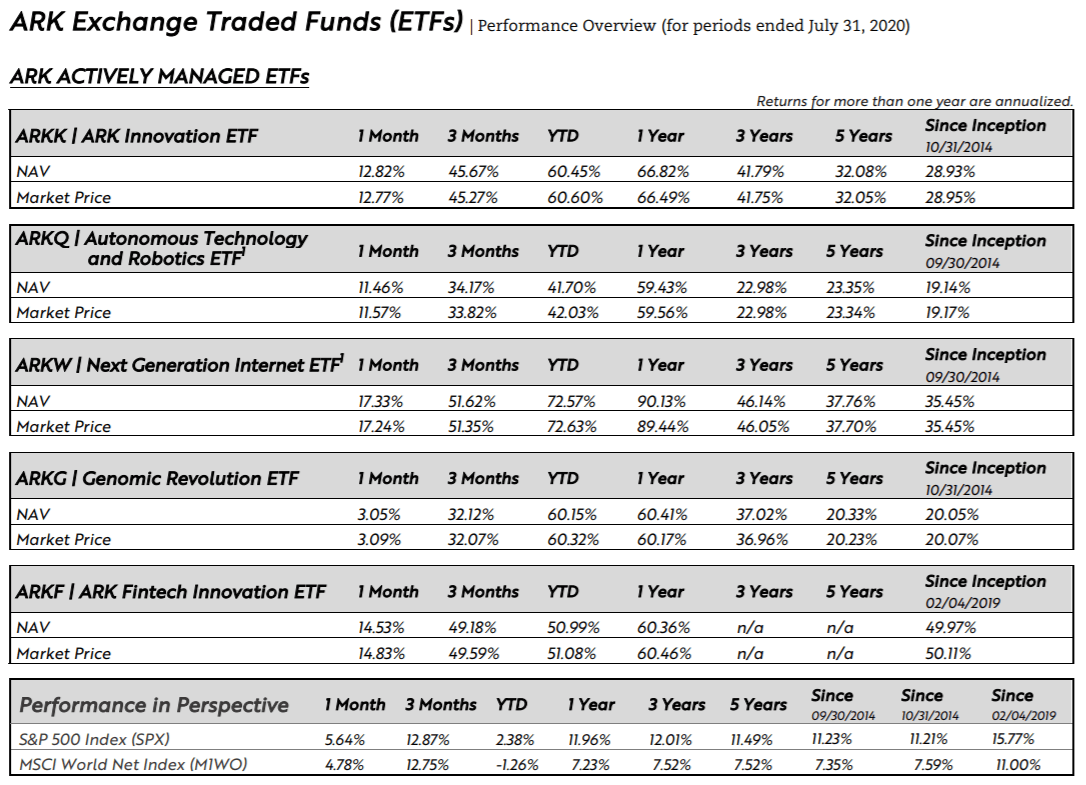Screen dimensions: 1086x785
Task: Click the annualized returns note text
Action: [x=914, y=101]
